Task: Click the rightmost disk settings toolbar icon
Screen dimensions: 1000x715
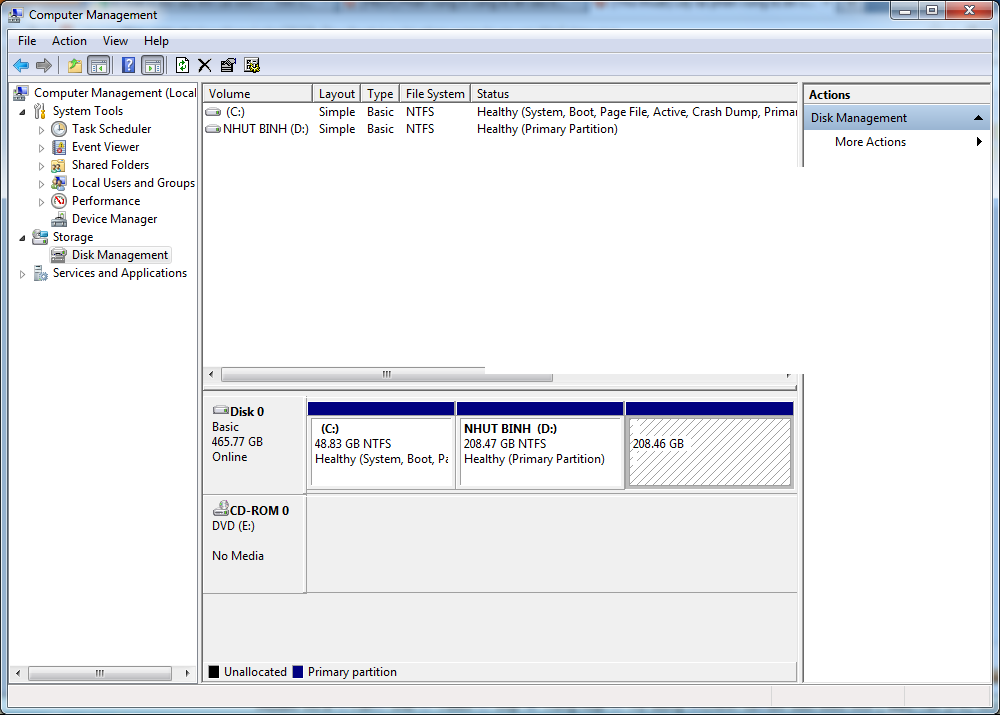Action: [252, 66]
